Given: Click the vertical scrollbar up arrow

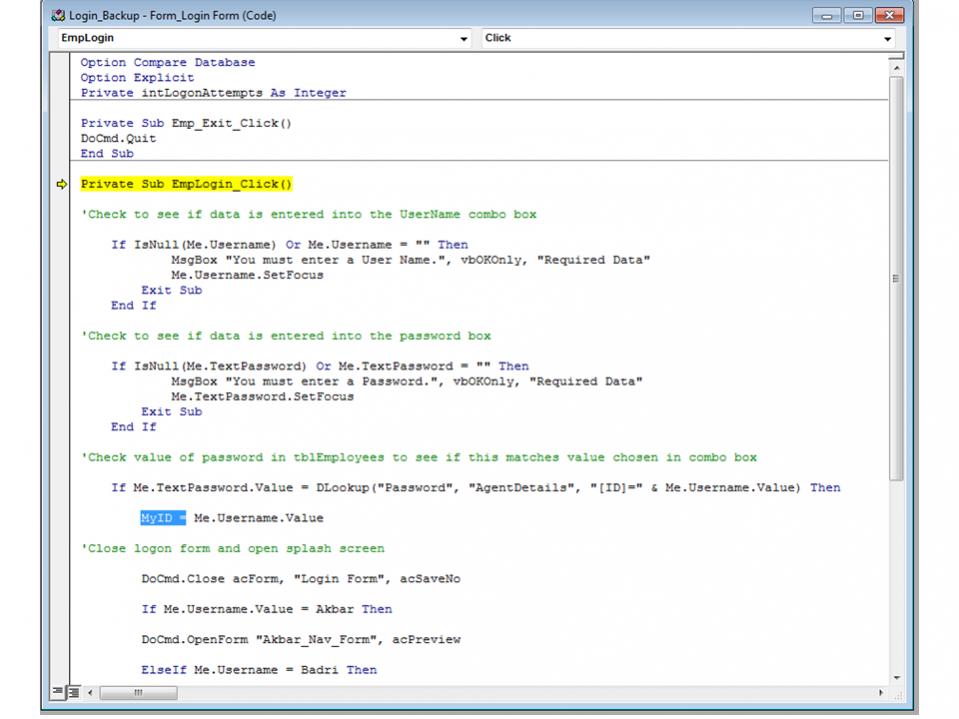Looking at the screenshot, I should [x=897, y=68].
